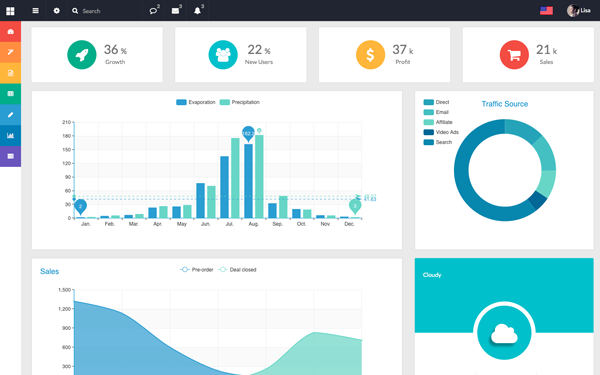Click the grid logo in top-left corner
This screenshot has height=375, width=600.
[x=10, y=11]
